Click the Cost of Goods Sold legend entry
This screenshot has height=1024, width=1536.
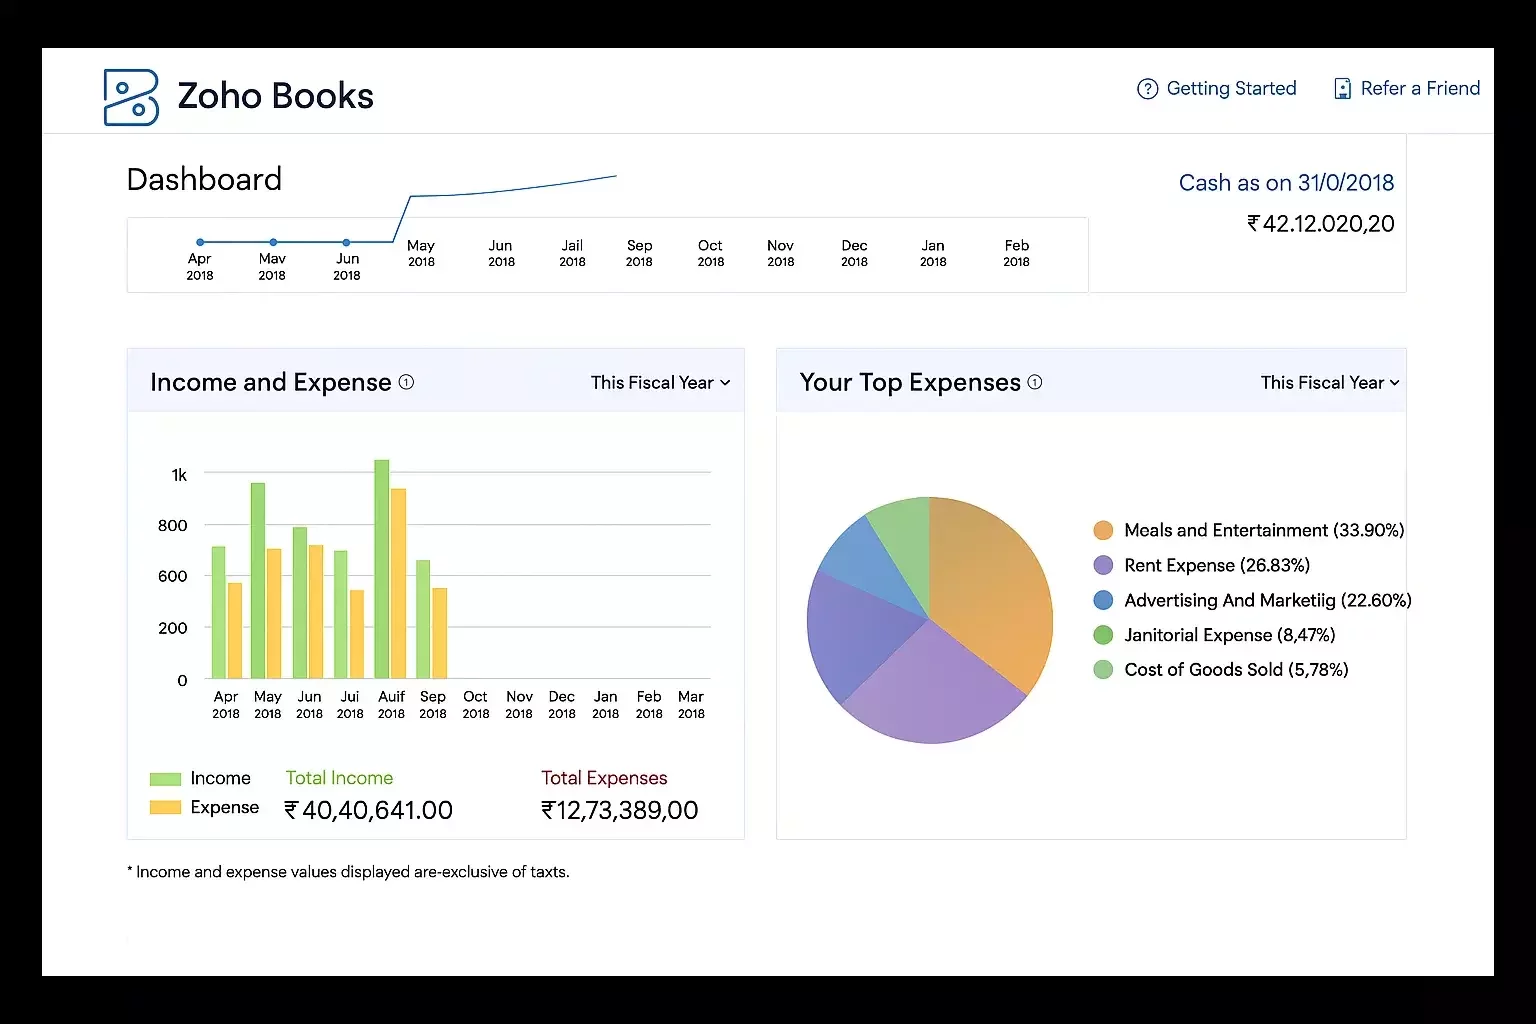[1236, 670]
